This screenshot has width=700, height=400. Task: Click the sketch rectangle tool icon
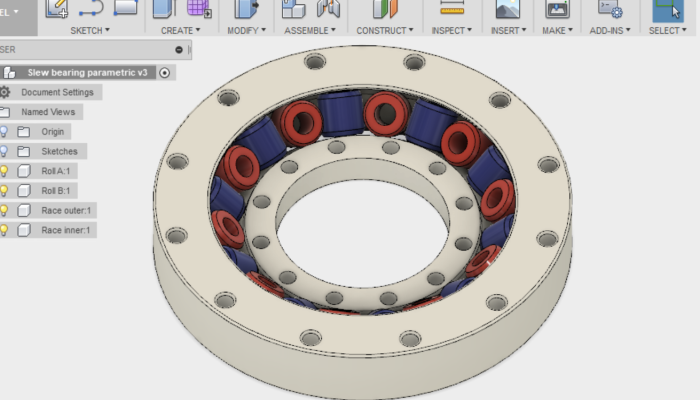coord(125,7)
